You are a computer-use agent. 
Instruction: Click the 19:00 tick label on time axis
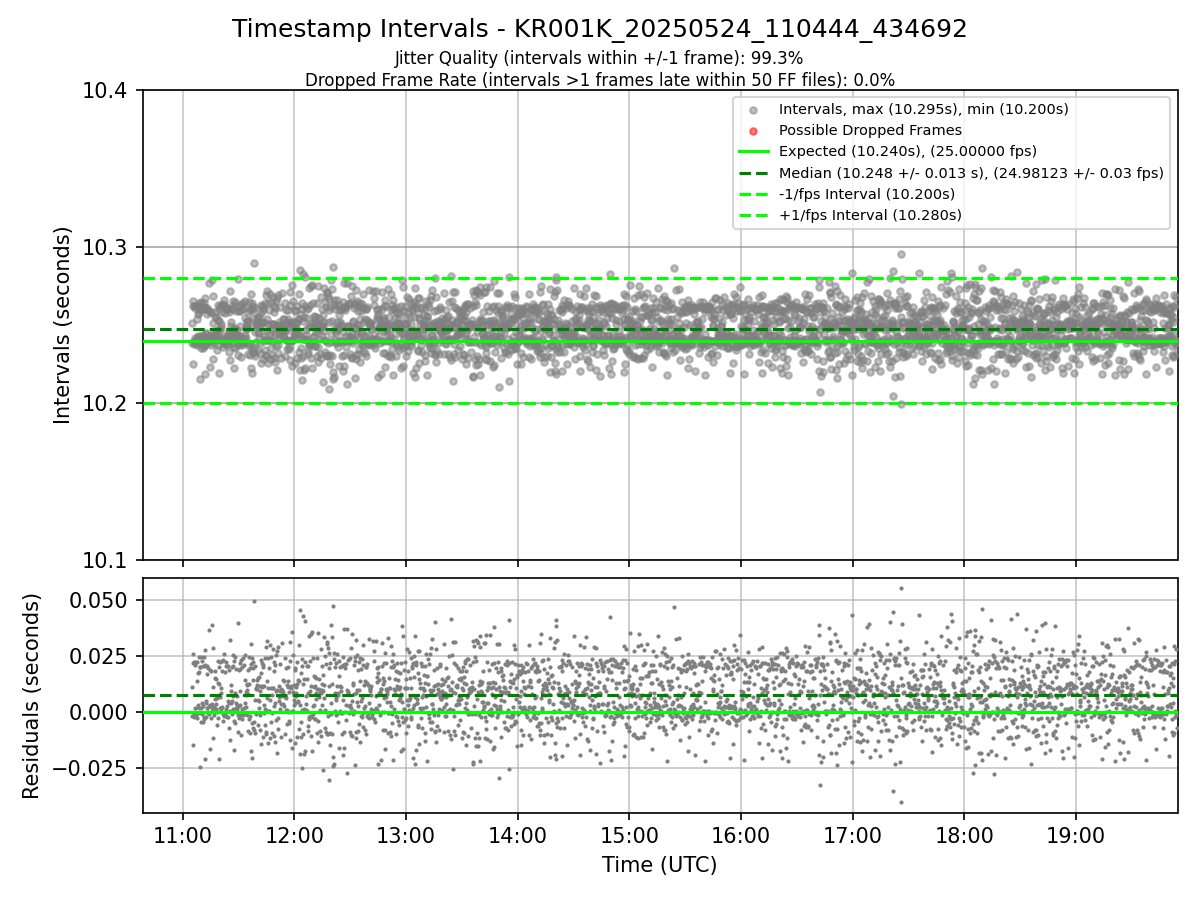1076,834
